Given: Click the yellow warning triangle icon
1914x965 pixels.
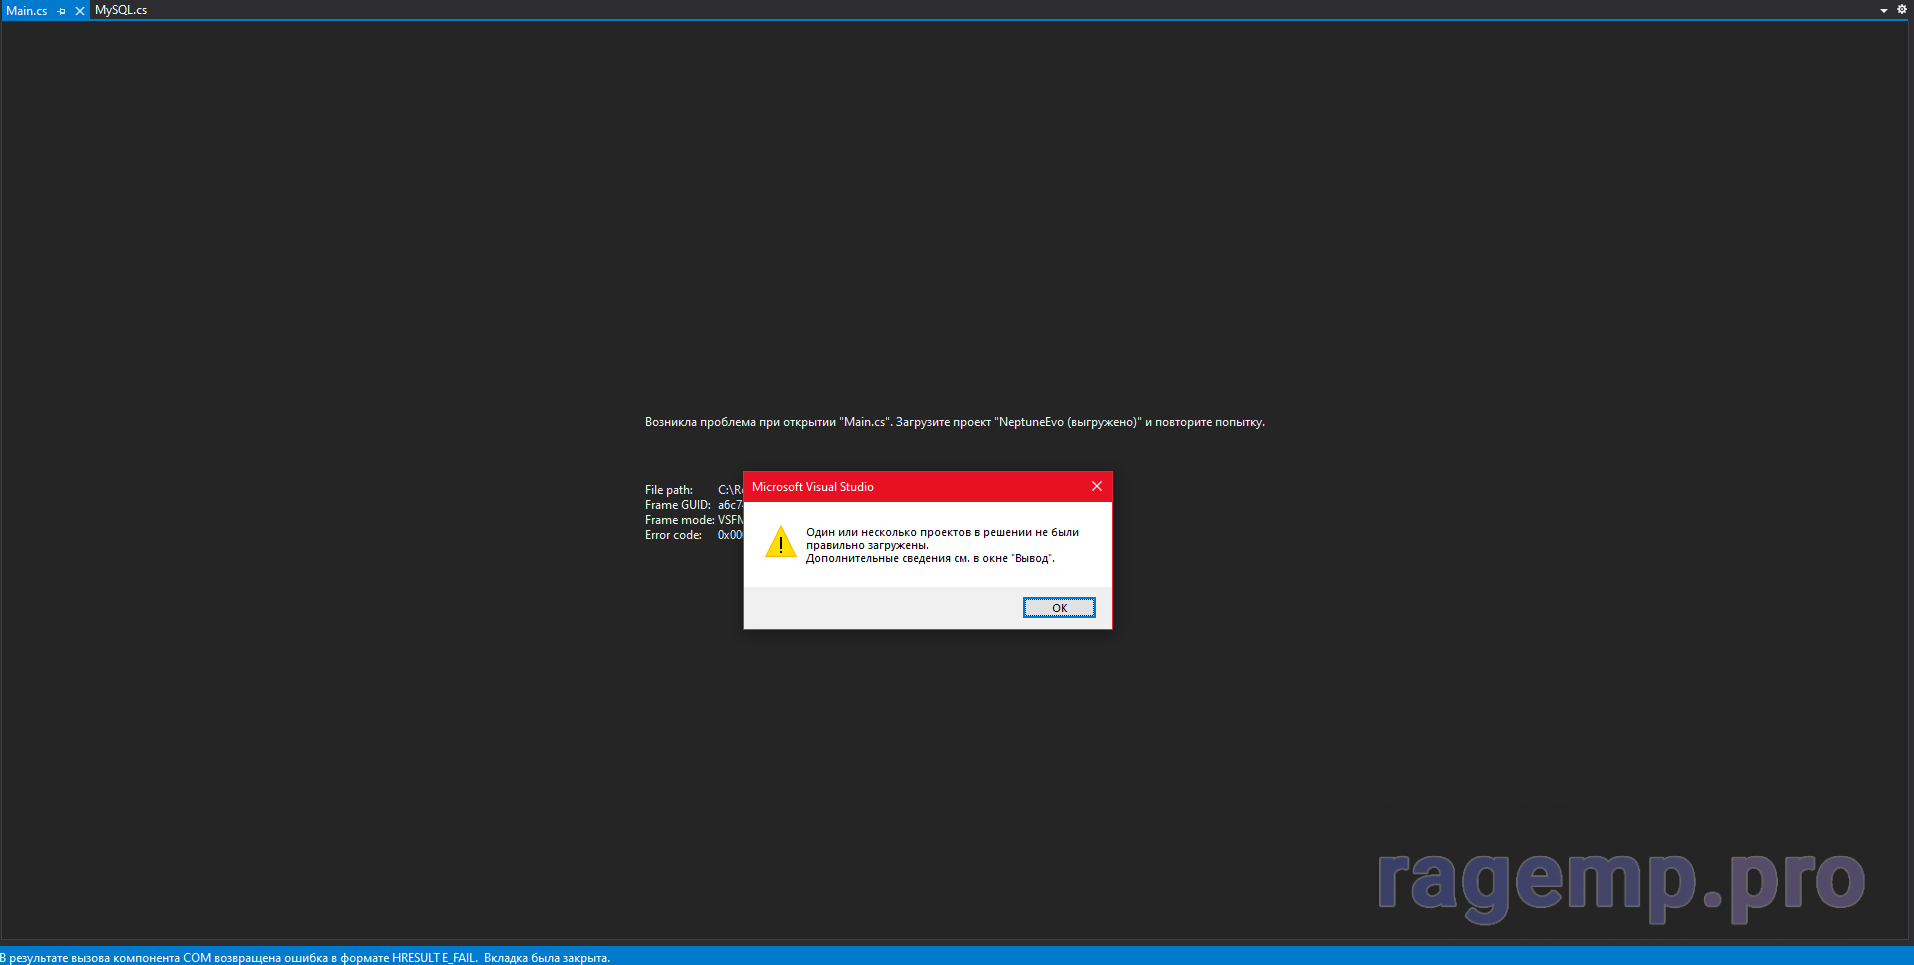Looking at the screenshot, I should pos(780,543).
